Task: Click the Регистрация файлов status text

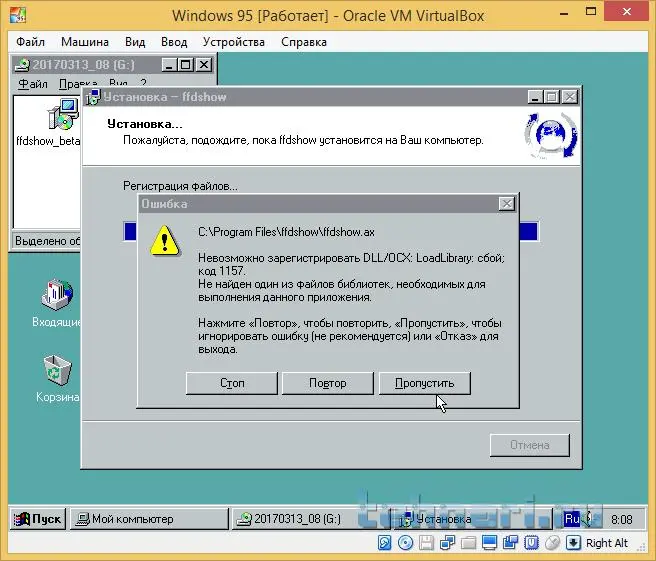Action: 180,186
